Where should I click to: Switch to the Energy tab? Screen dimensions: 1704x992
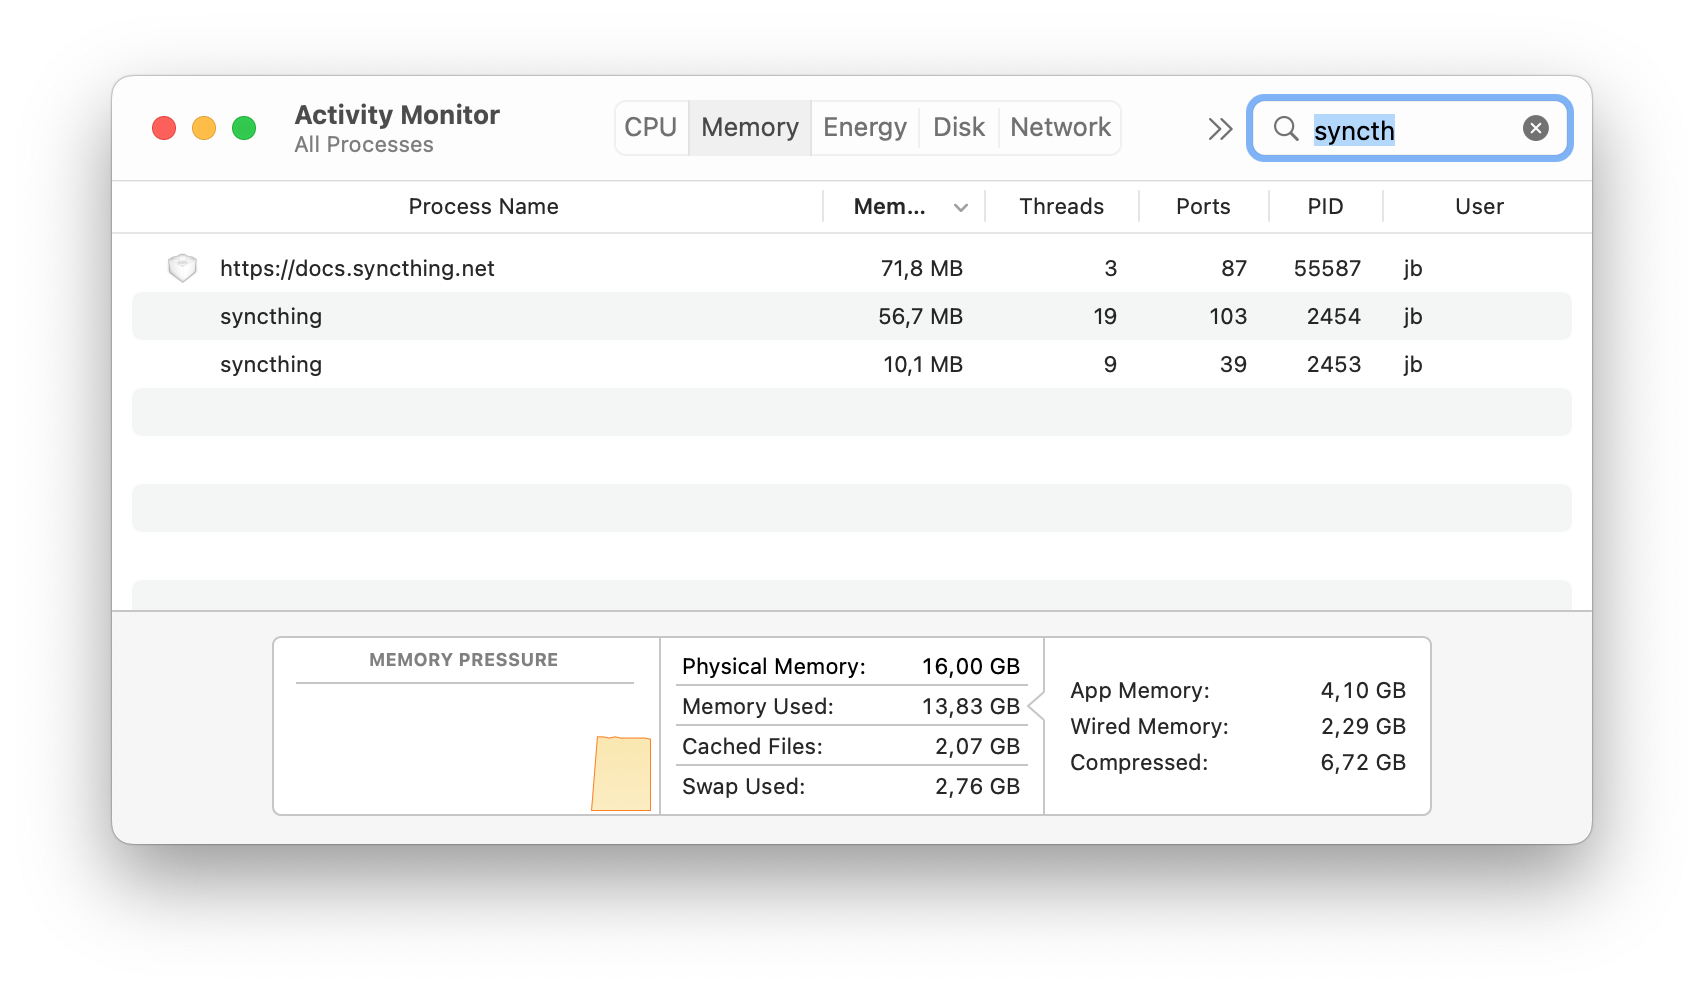(865, 128)
